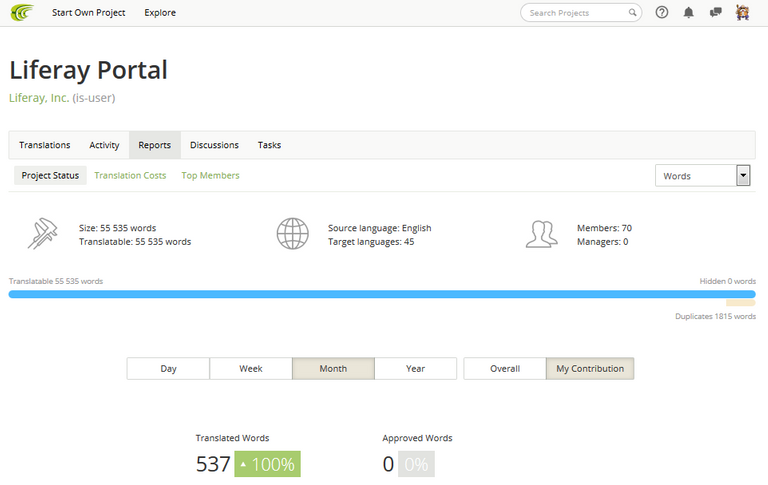The width and height of the screenshot is (768, 485).
Task: Select the Week period toggle
Action: (251, 368)
